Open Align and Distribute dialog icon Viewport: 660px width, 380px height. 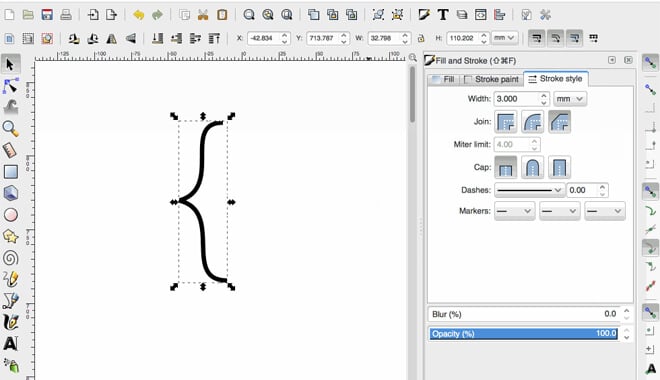[500, 15]
